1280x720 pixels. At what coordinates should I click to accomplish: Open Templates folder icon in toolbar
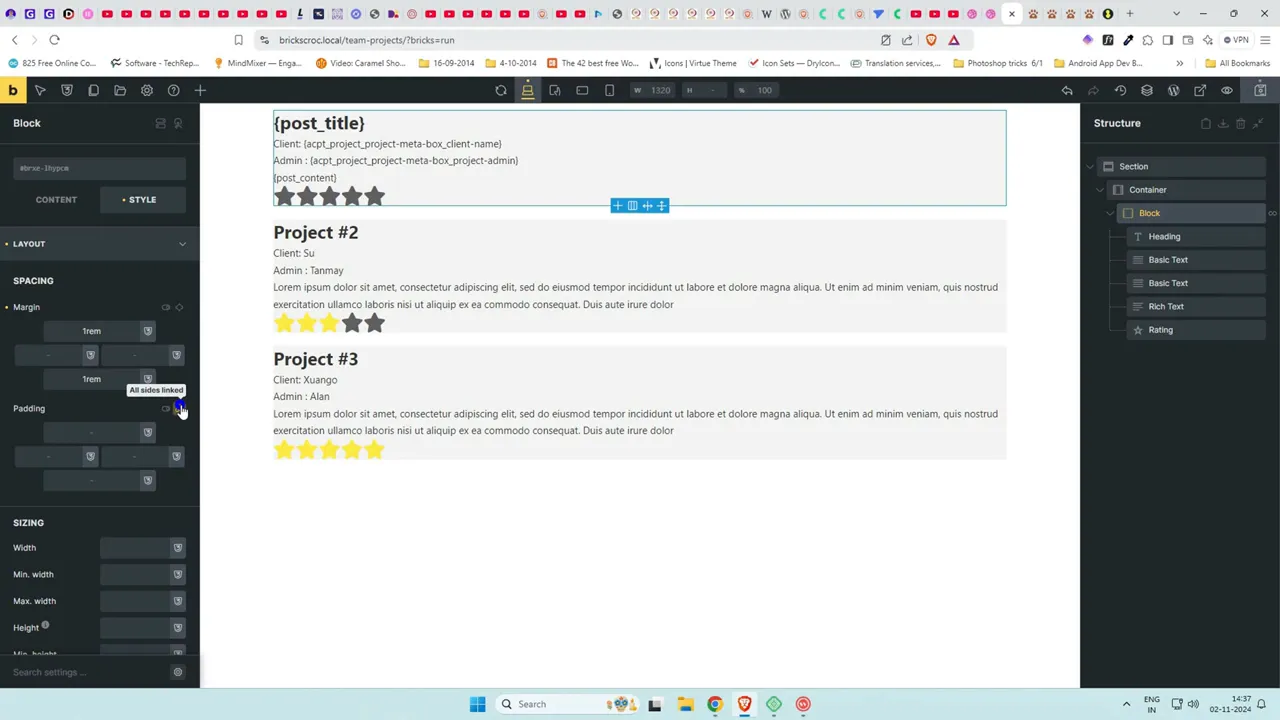tap(120, 90)
